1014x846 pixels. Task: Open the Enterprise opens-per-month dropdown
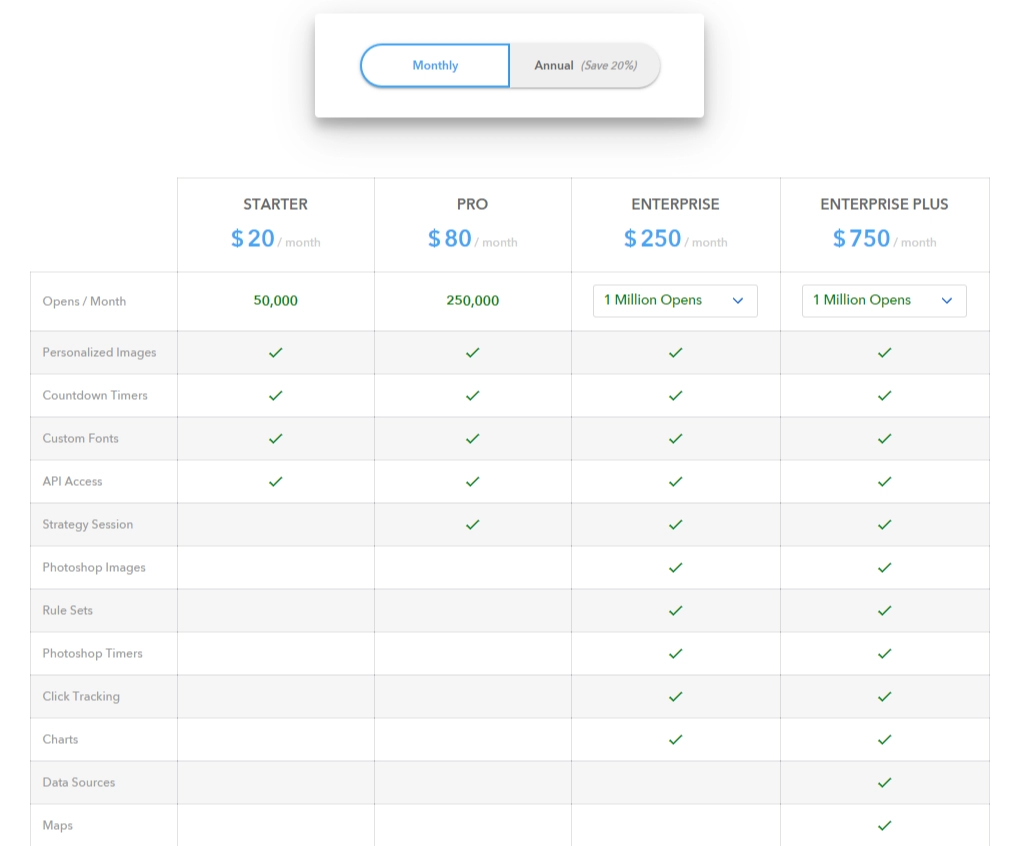675,300
